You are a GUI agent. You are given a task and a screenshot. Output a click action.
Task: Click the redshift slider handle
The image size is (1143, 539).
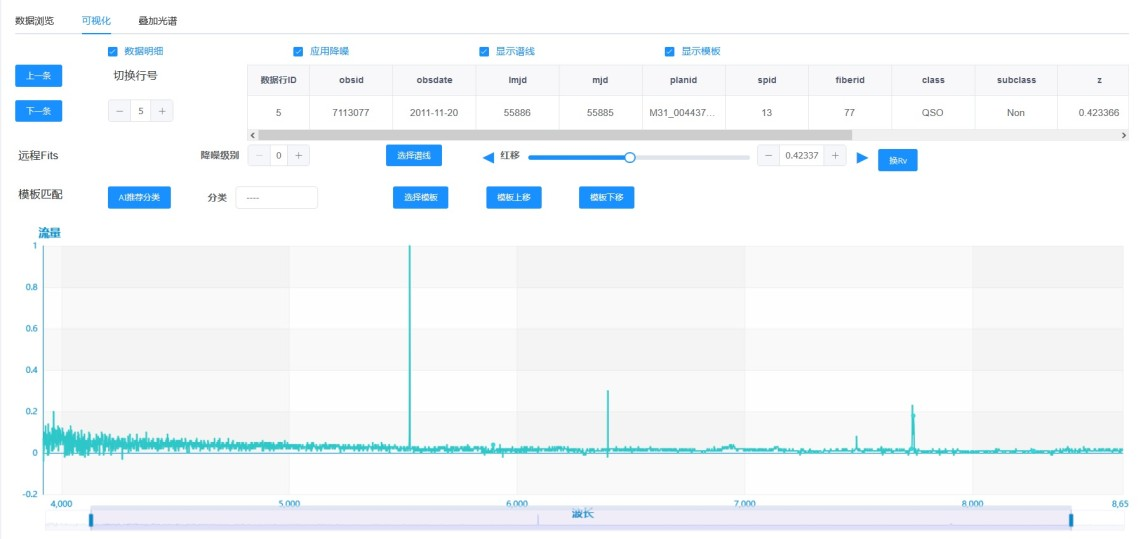630,157
